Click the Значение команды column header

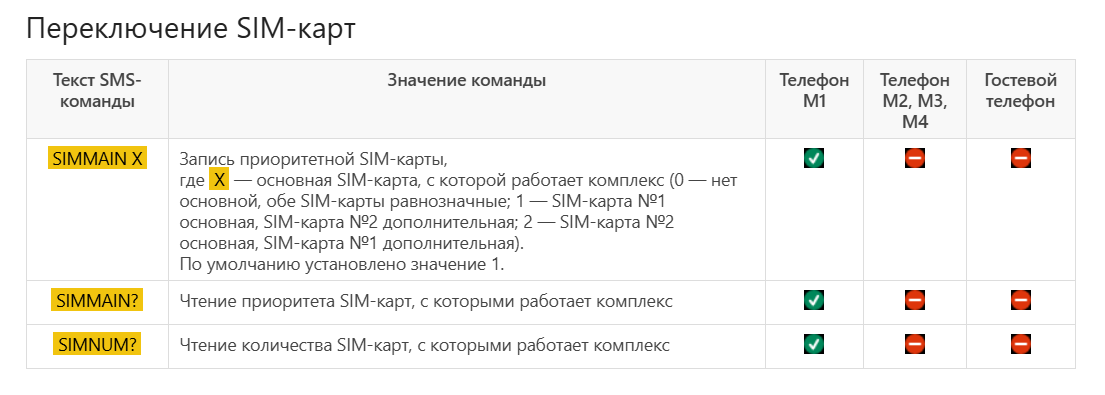click(x=467, y=80)
